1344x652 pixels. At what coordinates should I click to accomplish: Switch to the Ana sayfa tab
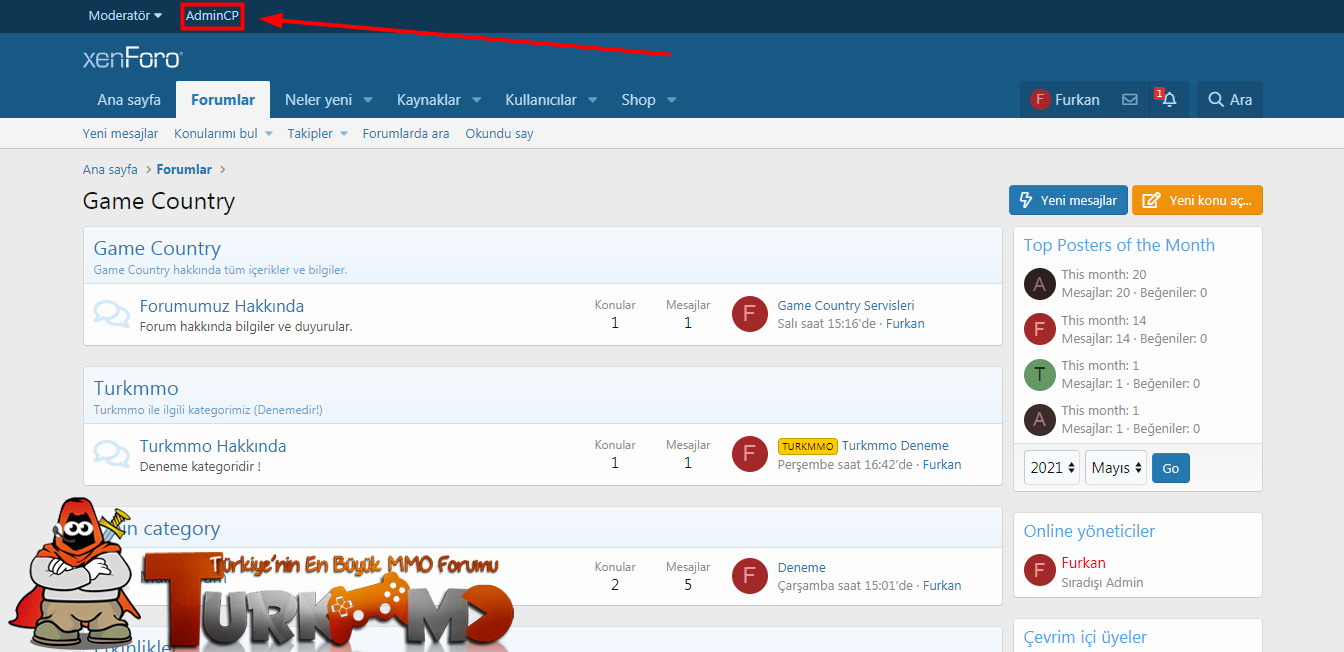point(129,100)
